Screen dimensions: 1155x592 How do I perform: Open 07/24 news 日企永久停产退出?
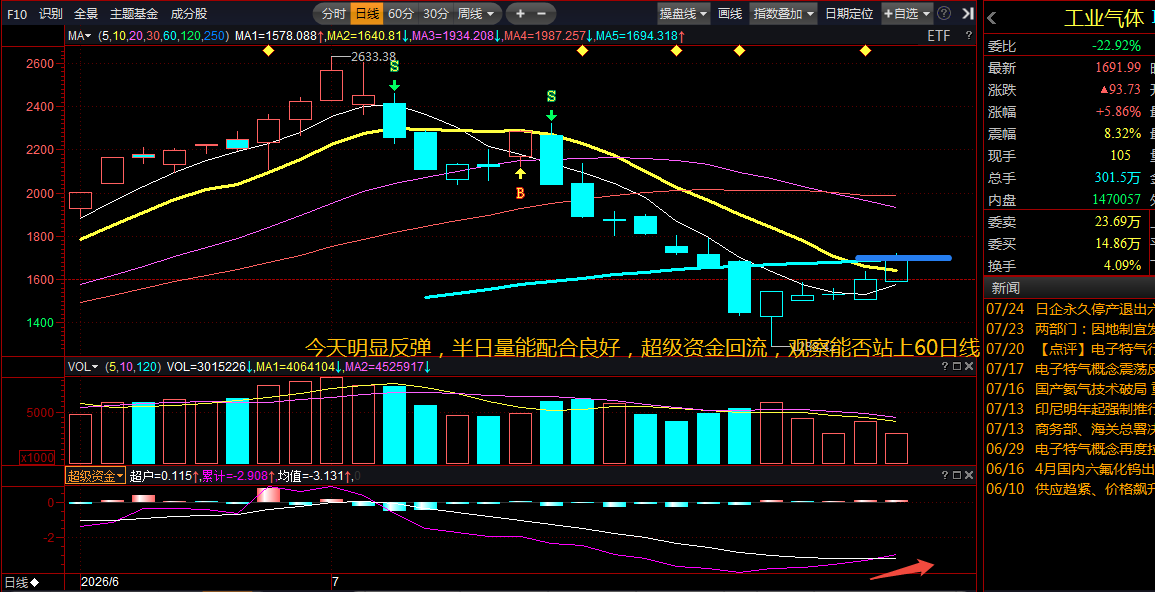coord(1070,309)
